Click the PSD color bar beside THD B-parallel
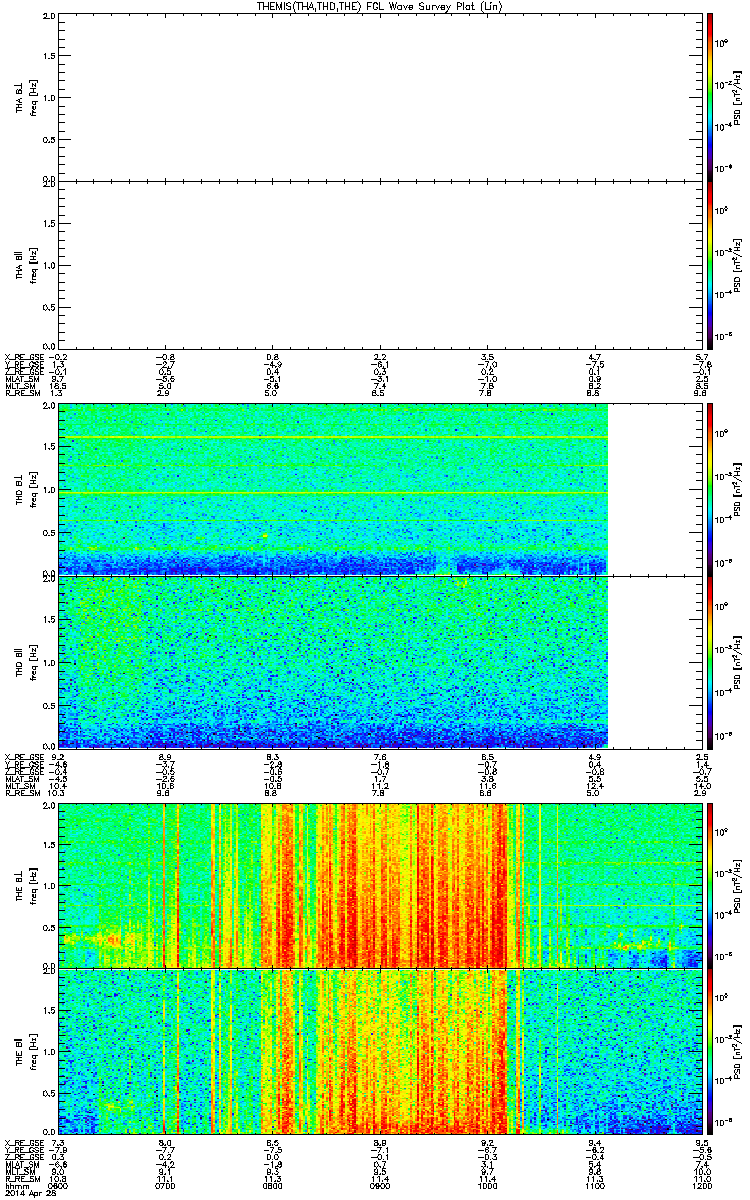The image size is (750, 1200). pos(710,661)
